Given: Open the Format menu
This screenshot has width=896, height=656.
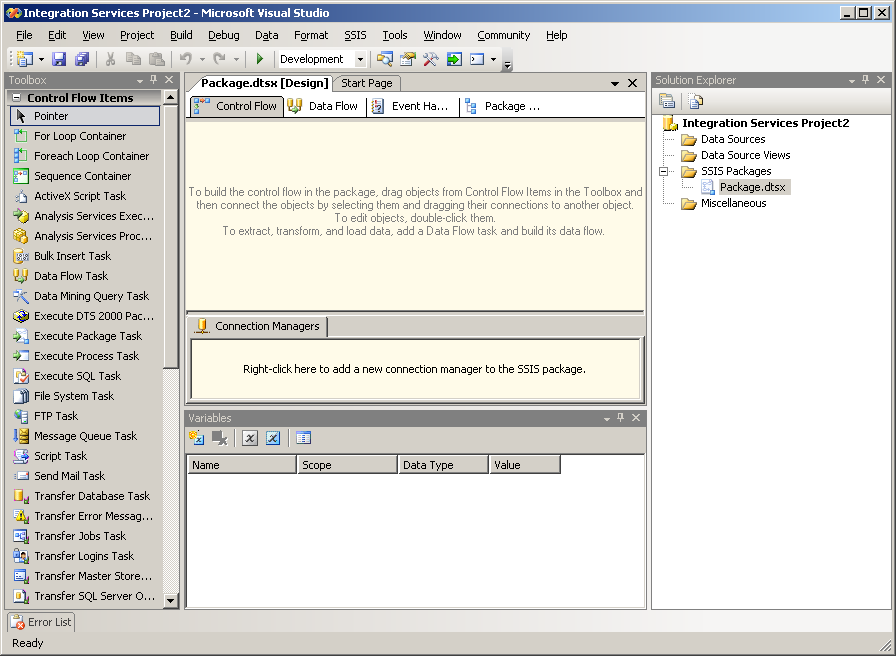Looking at the screenshot, I should [311, 35].
